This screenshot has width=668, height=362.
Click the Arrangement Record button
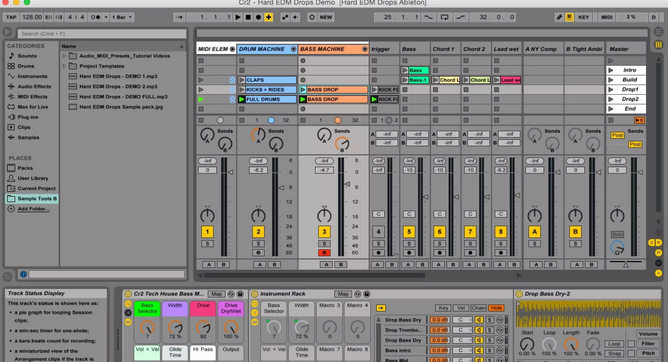258,17
